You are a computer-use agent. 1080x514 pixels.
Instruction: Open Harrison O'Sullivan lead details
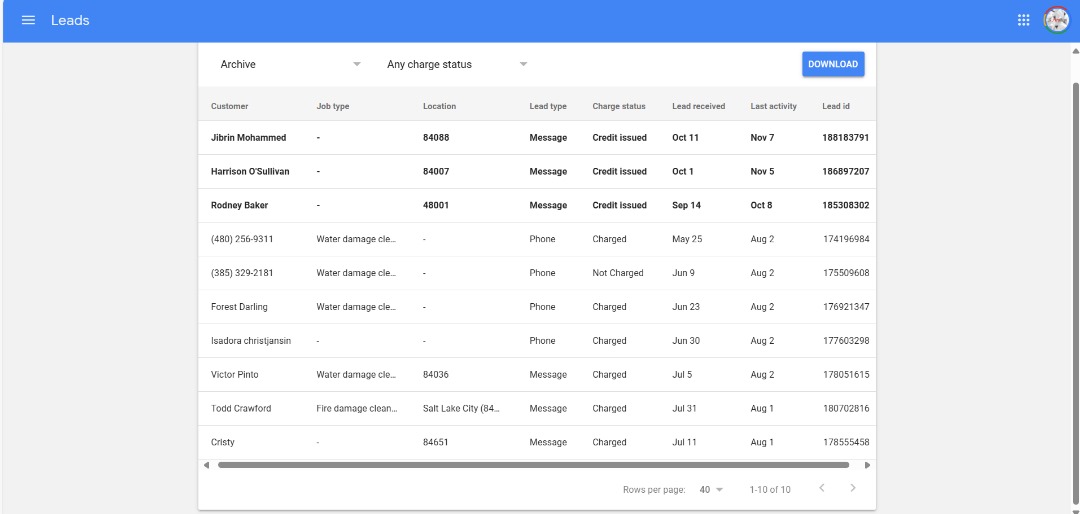(x=250, y=172)
